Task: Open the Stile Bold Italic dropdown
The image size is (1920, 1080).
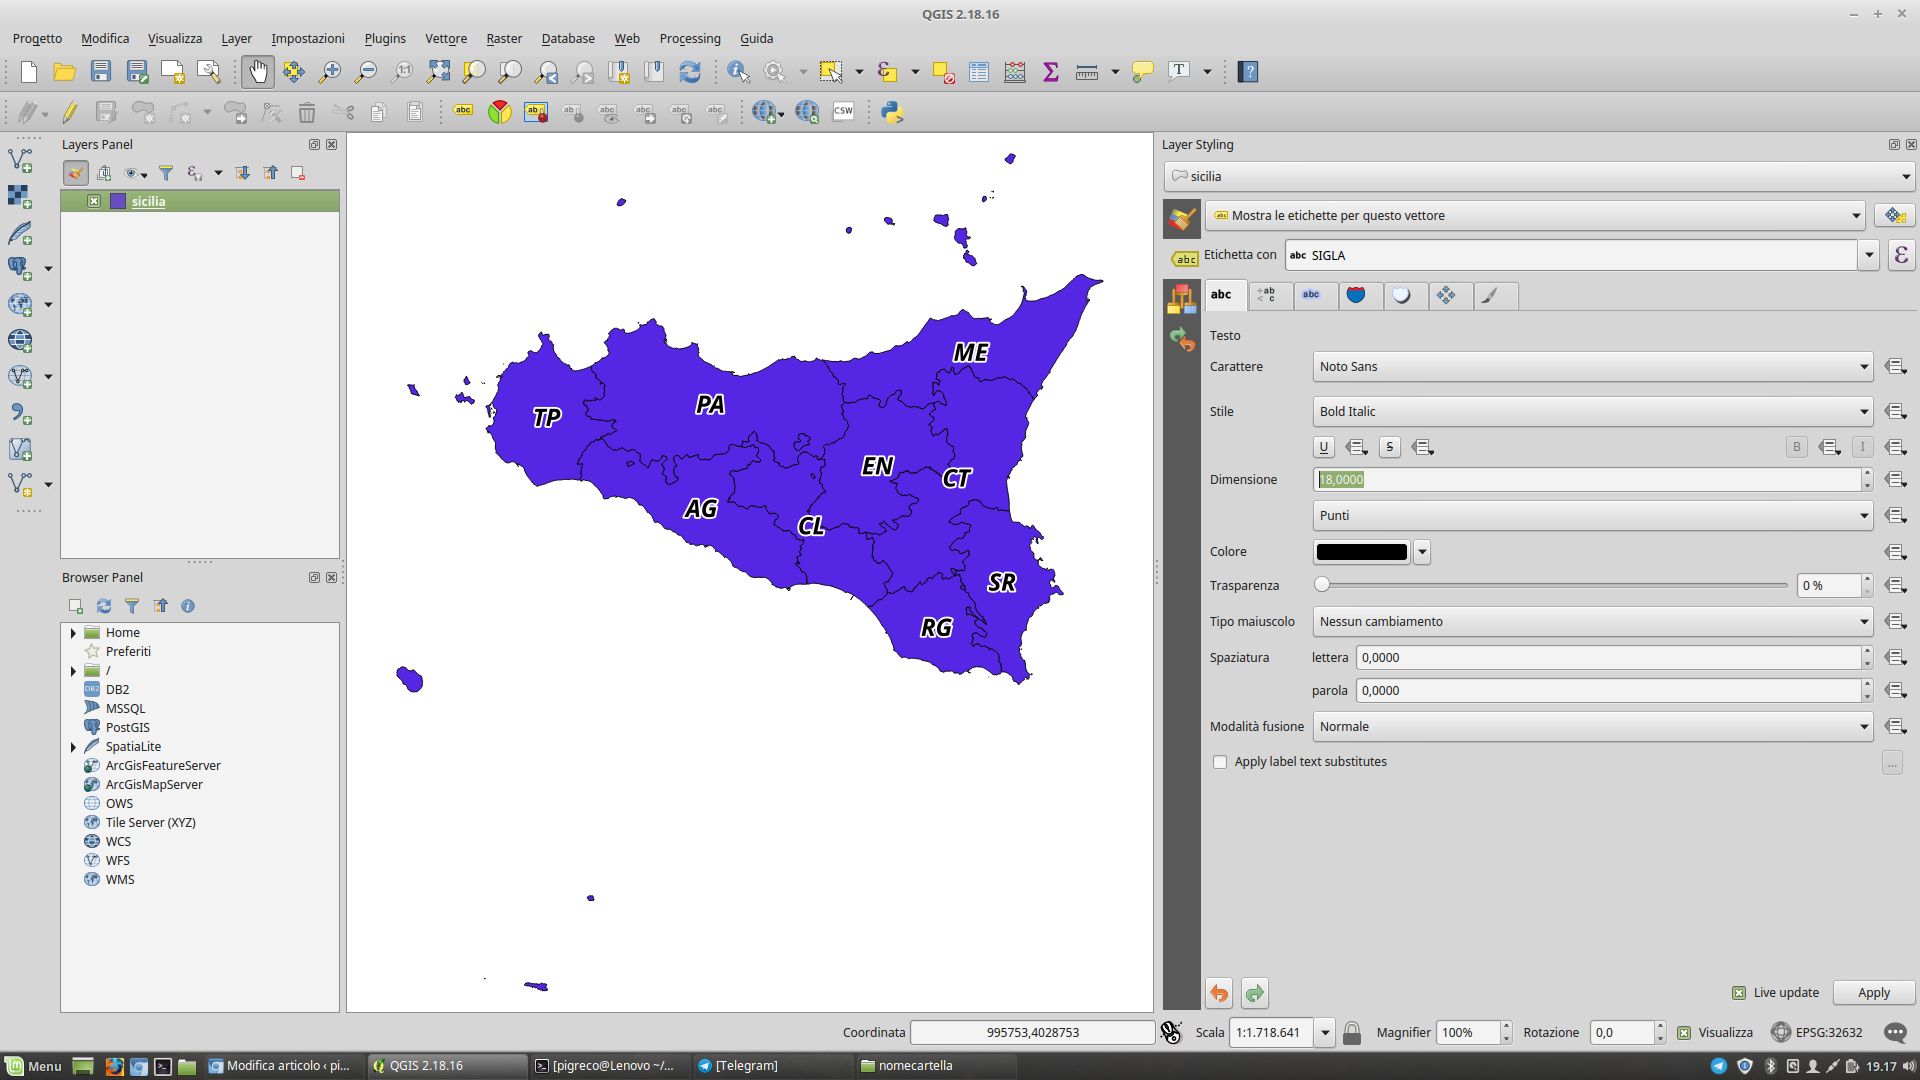Action: [1592, 412]
